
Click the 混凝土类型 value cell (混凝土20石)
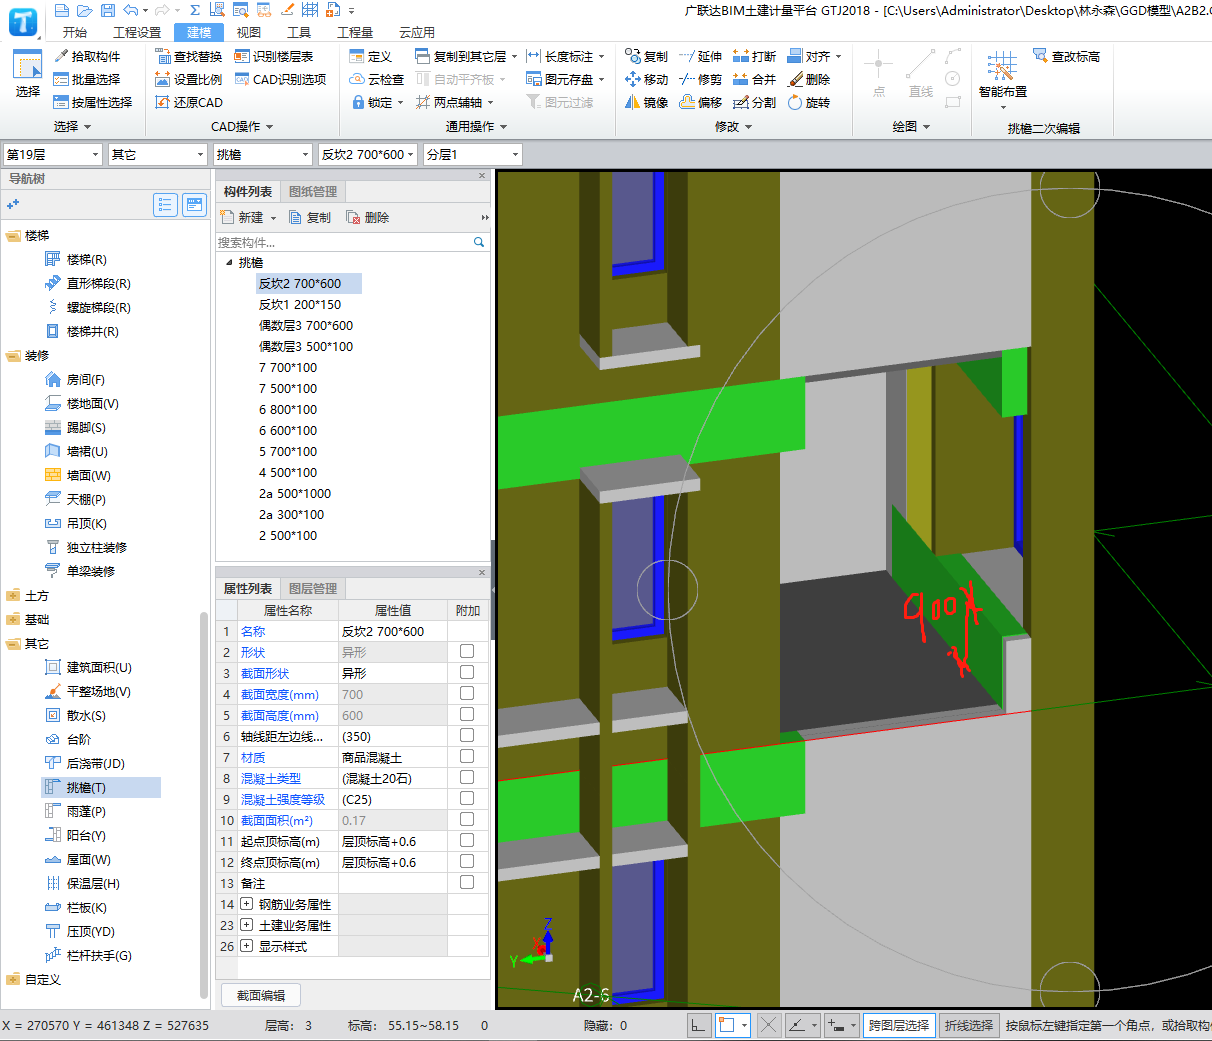[392, 778]
